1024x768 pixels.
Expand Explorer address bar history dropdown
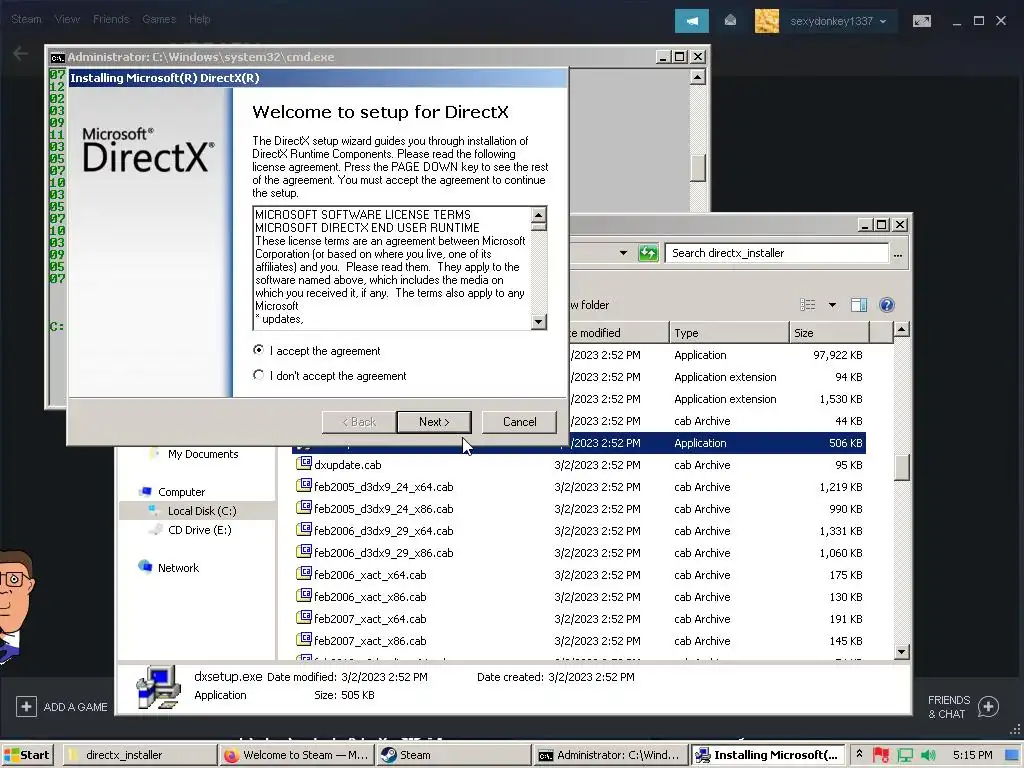click(x=623, y=253)
